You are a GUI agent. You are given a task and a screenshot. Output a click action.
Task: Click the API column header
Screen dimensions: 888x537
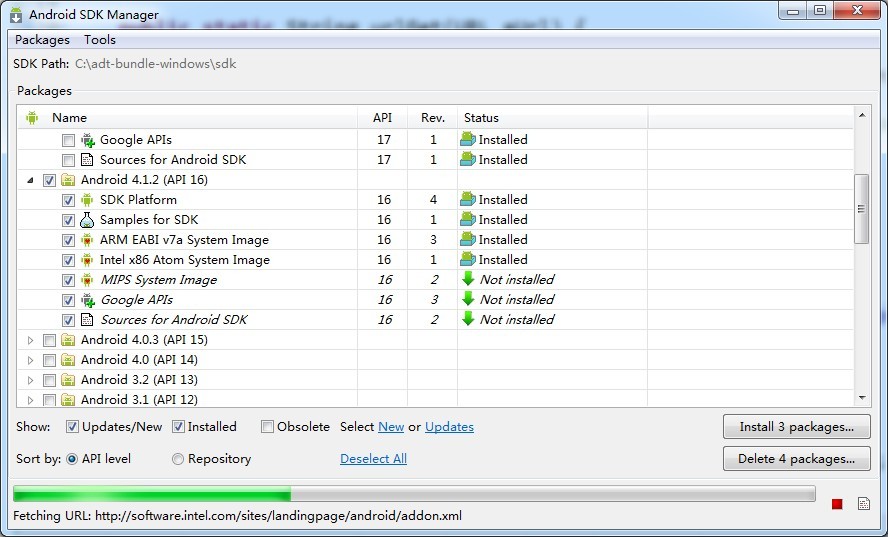pyautogui.click(x=382, y=118)
